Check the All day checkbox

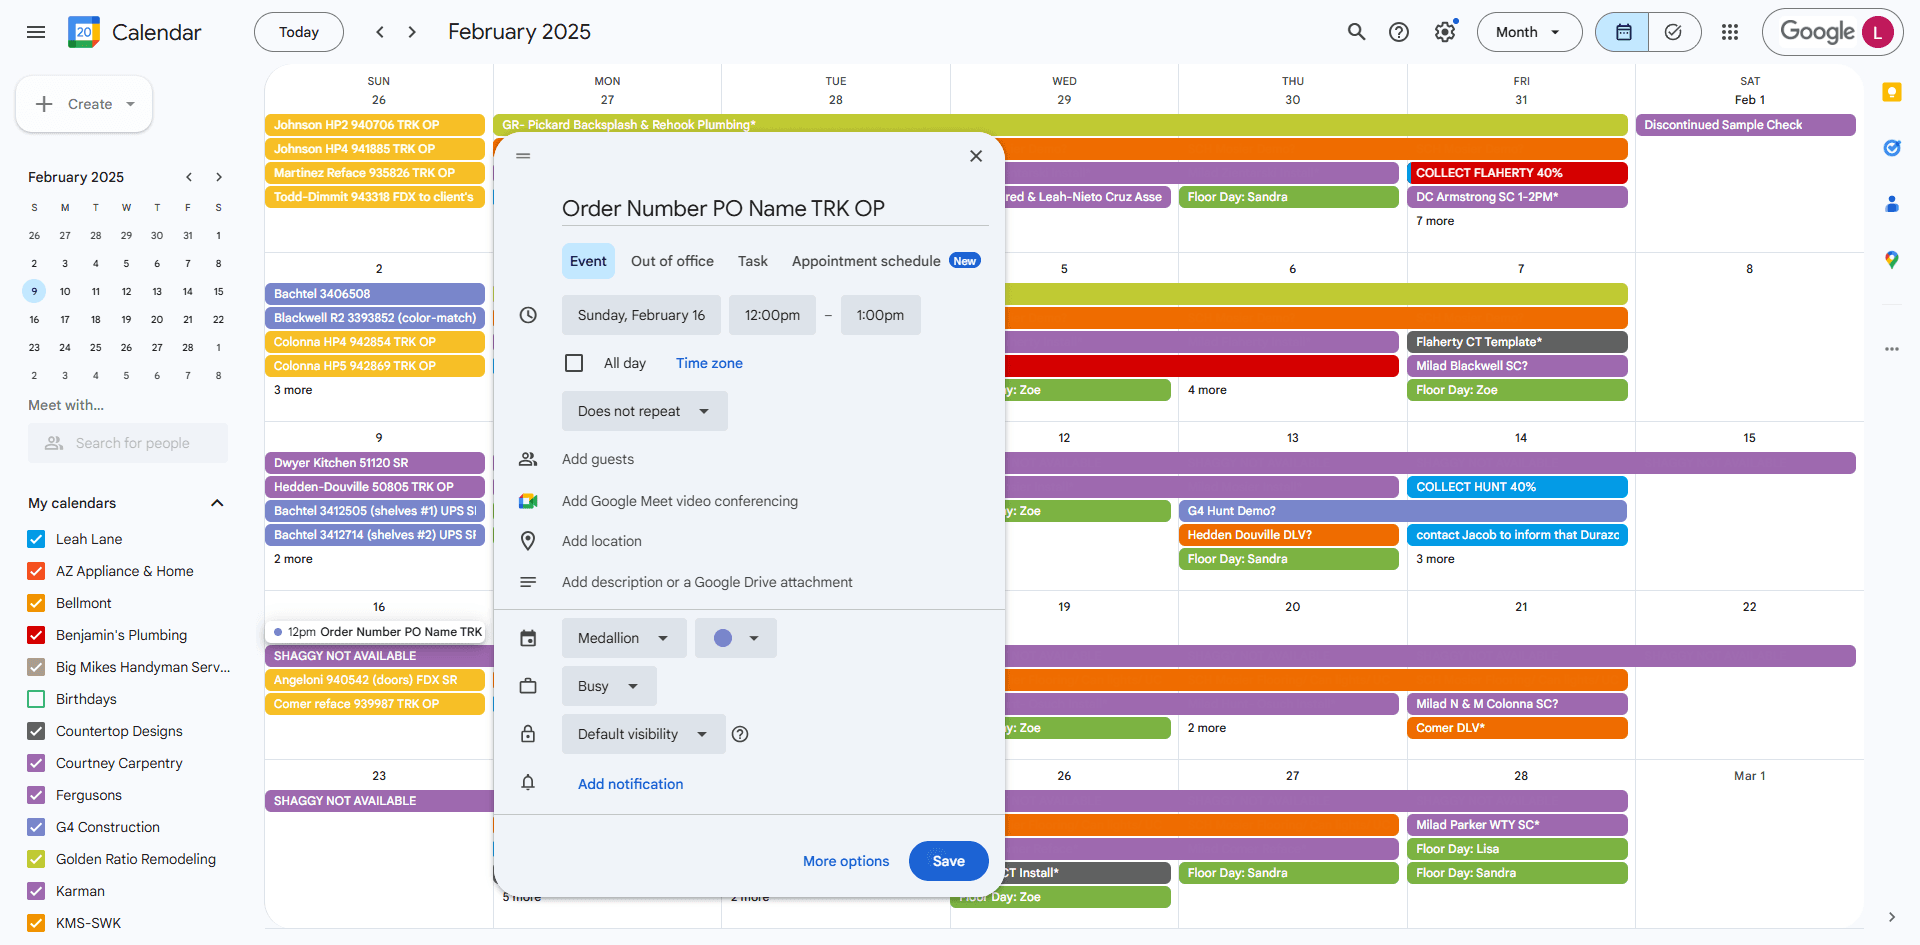574,363
